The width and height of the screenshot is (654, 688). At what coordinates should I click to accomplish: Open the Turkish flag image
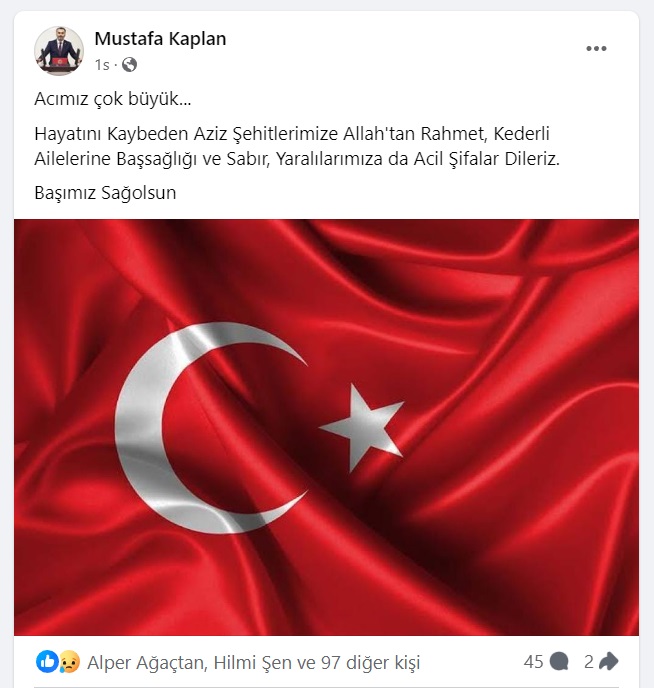[326, 427]
